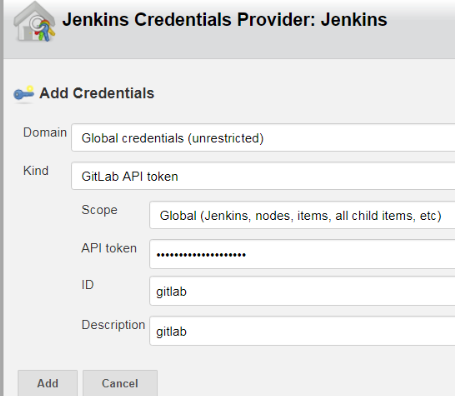Click the Kind label
Viewport: 455px width, 396px height.
[x=36, y=171]
